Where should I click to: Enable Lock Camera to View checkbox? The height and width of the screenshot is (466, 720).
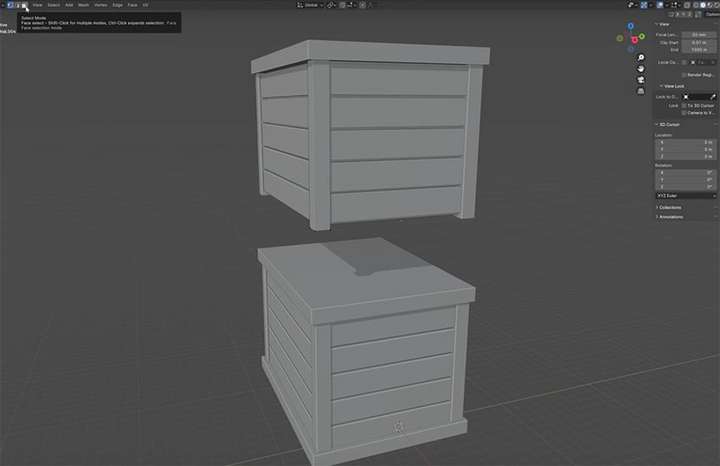pyautogui.click(x=684, y=112)
